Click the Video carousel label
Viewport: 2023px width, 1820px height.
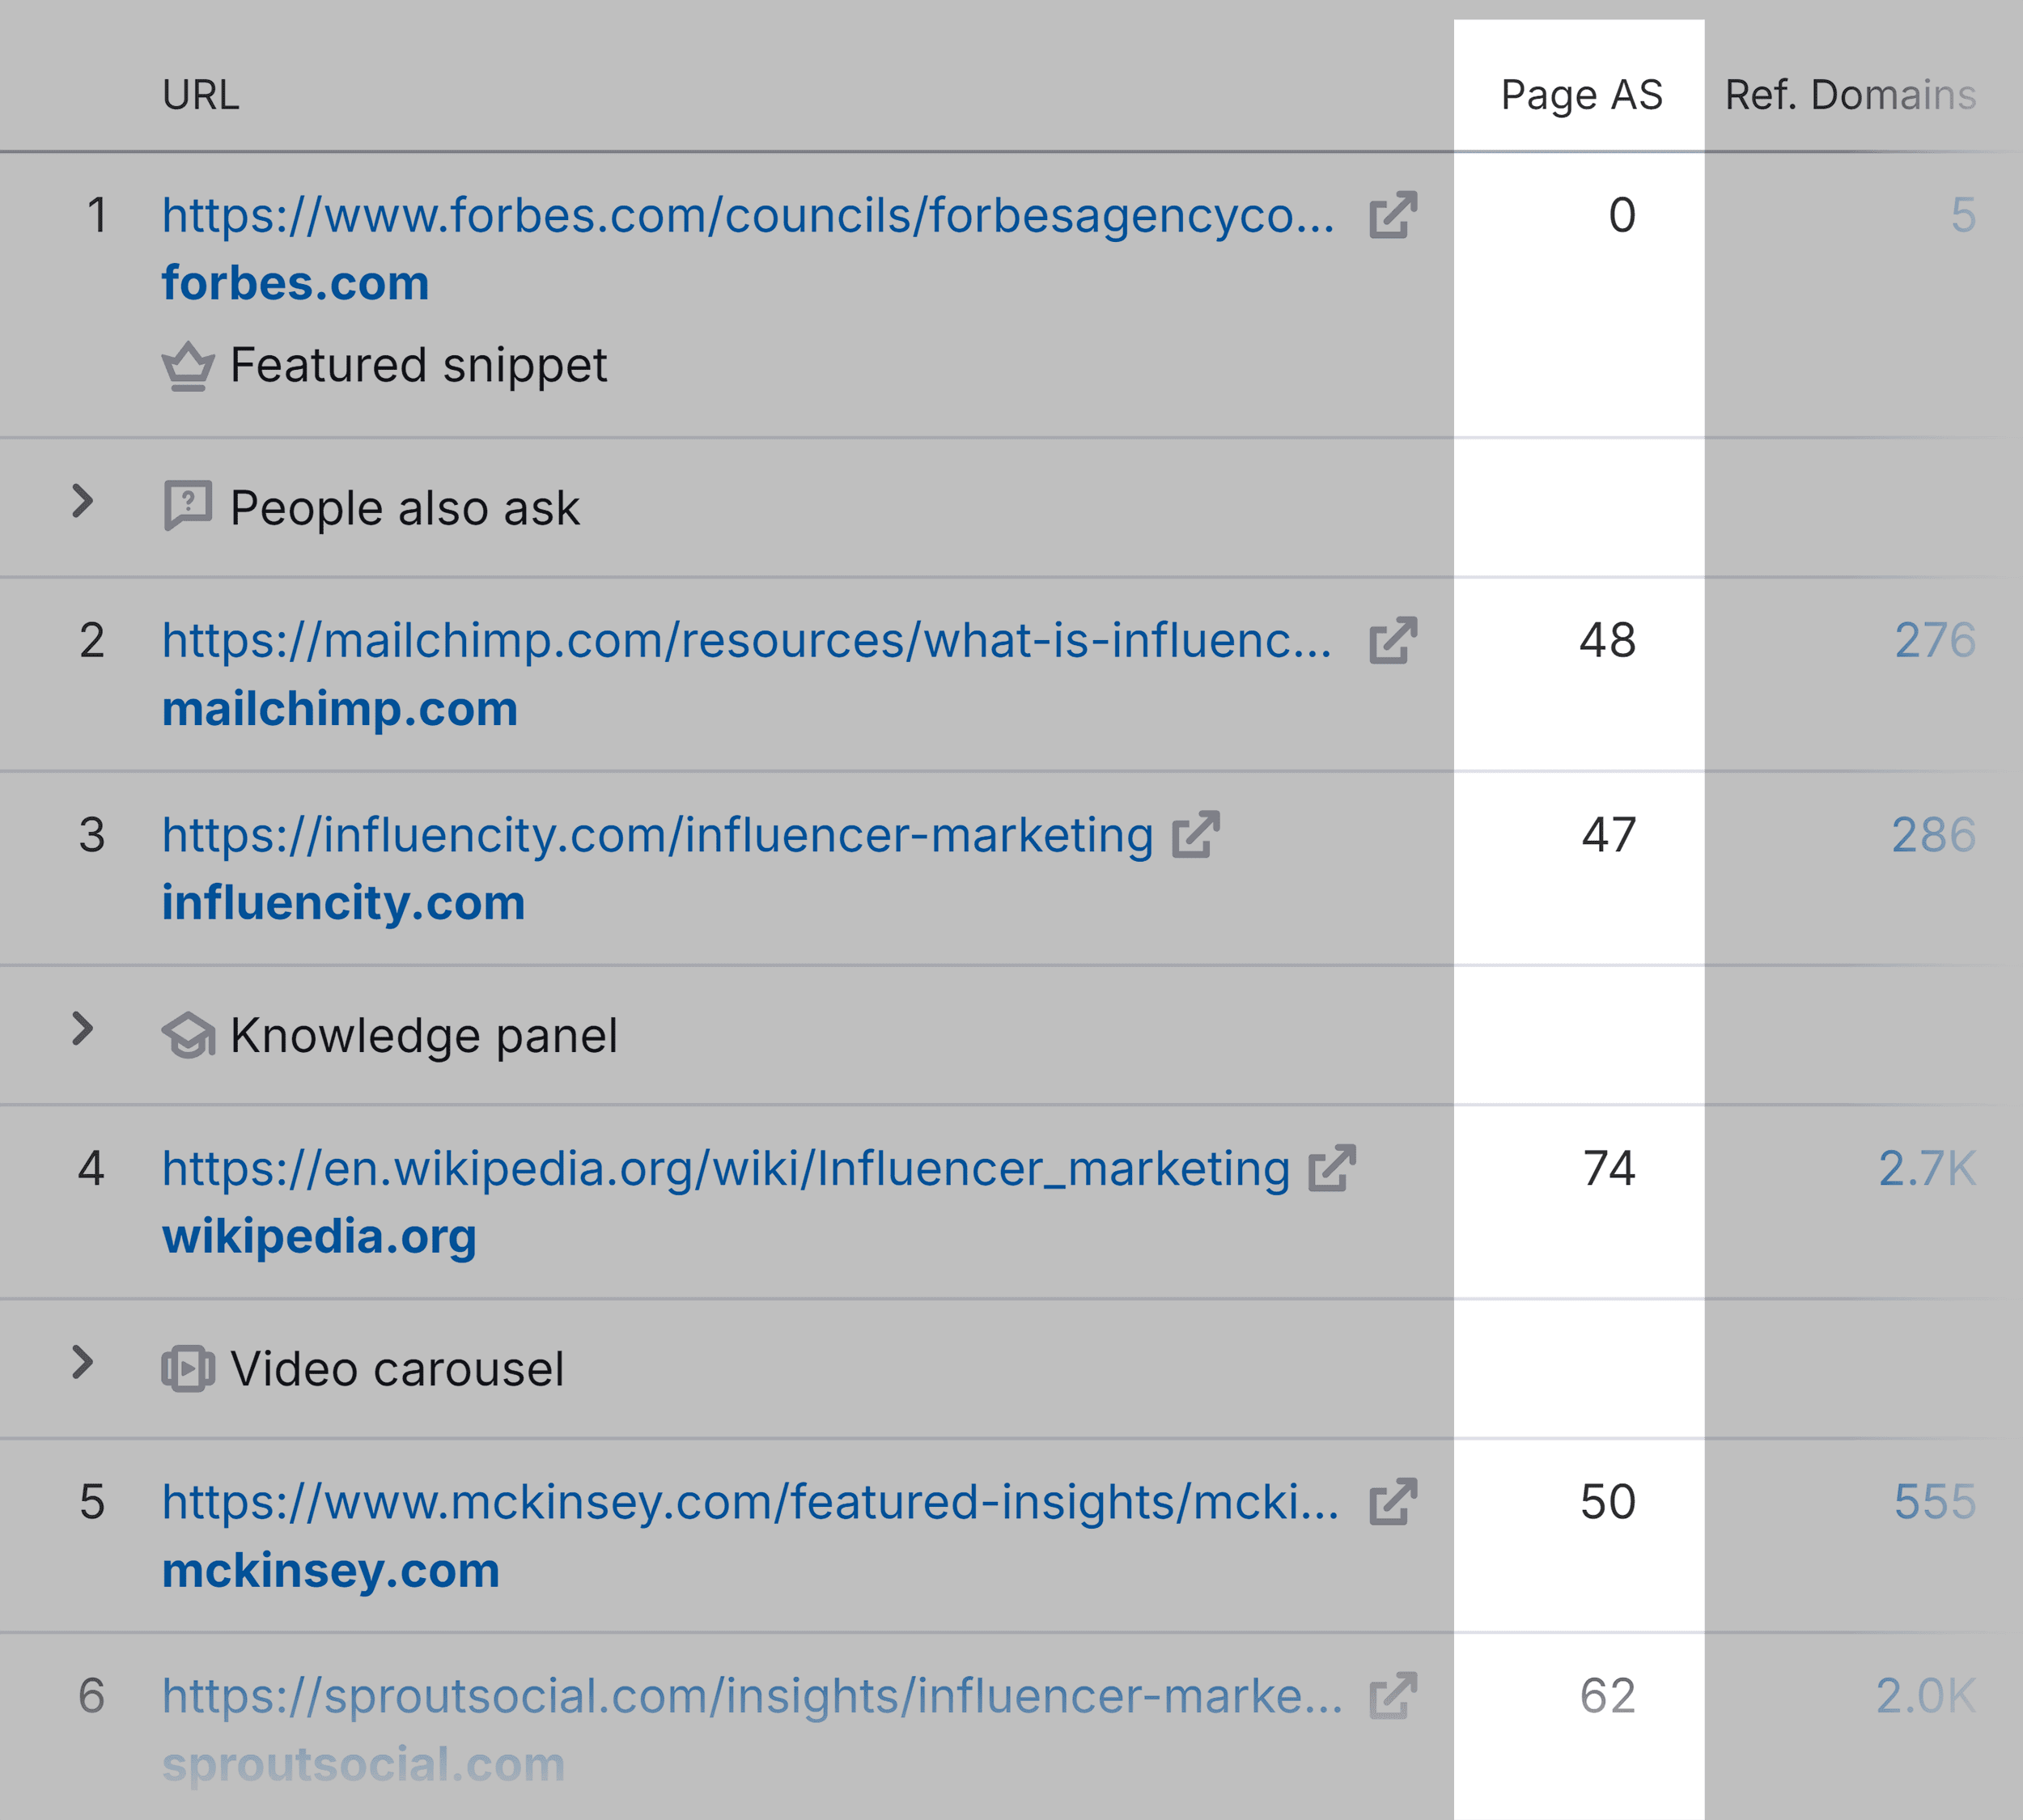pyautogui.click(x=397, y=1369)
